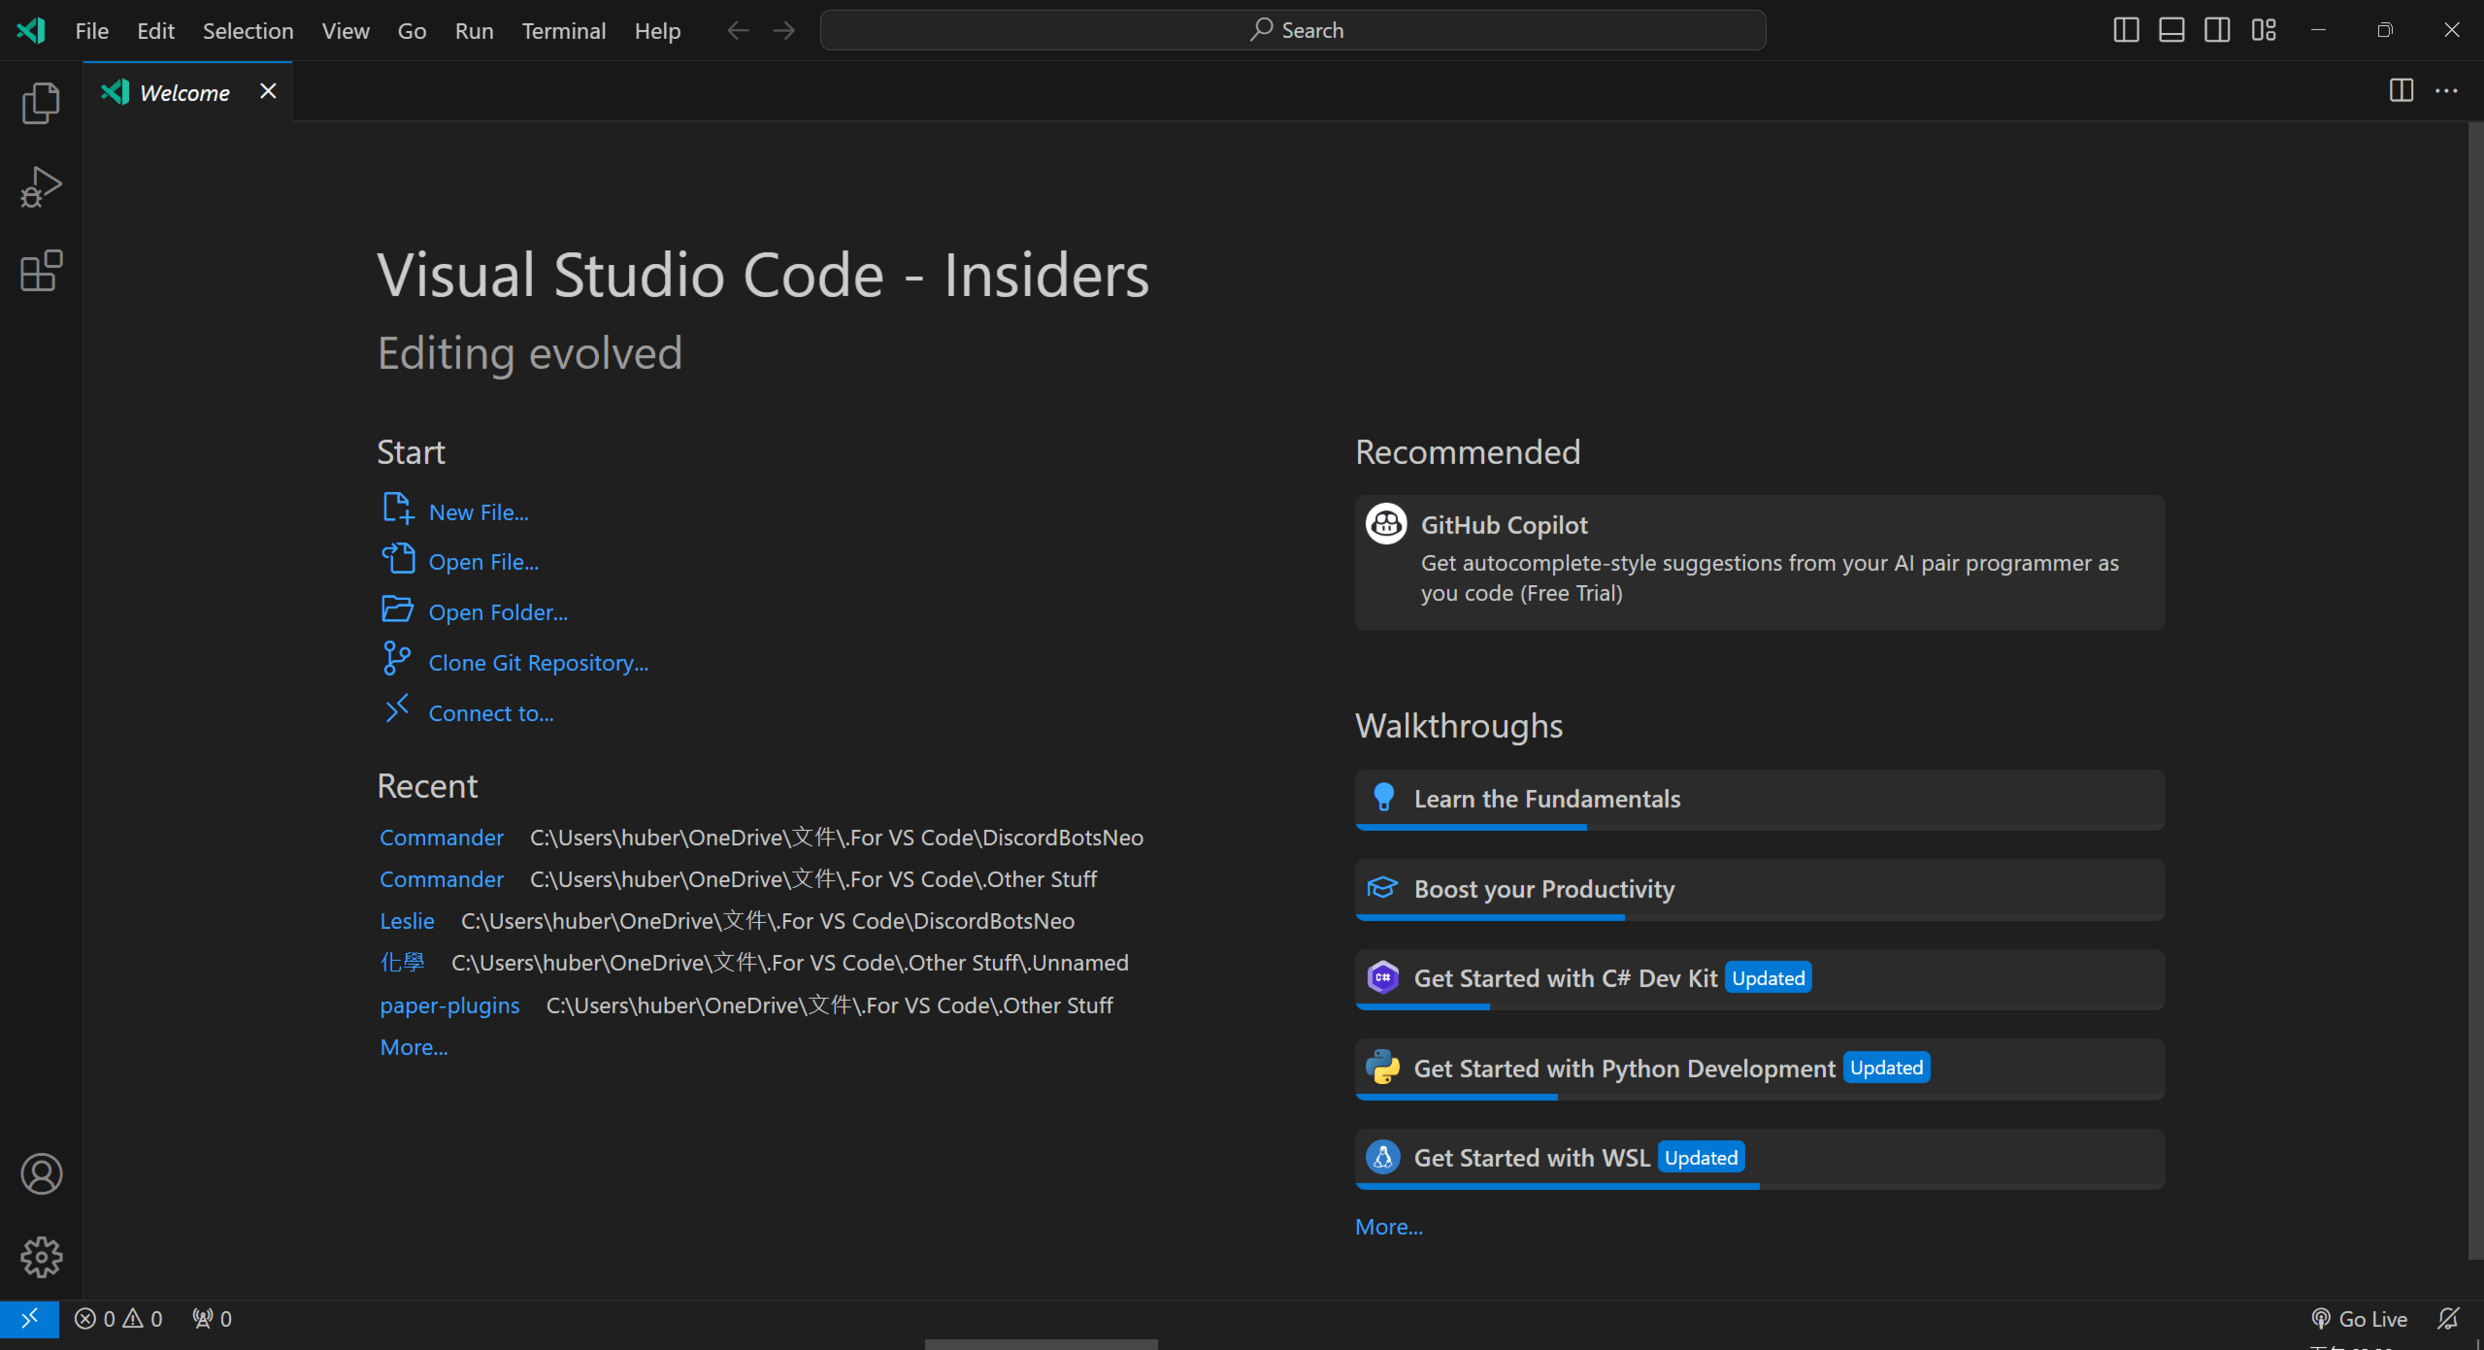Open the Terminal menu

(563, 30)
